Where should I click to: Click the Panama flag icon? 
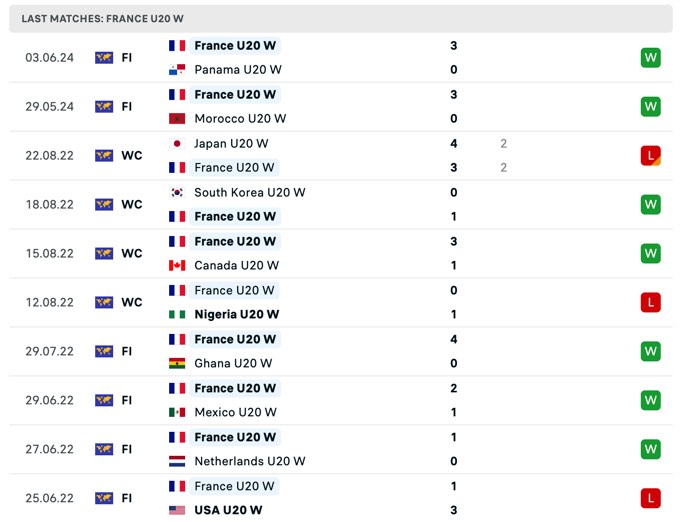(177, 70)
